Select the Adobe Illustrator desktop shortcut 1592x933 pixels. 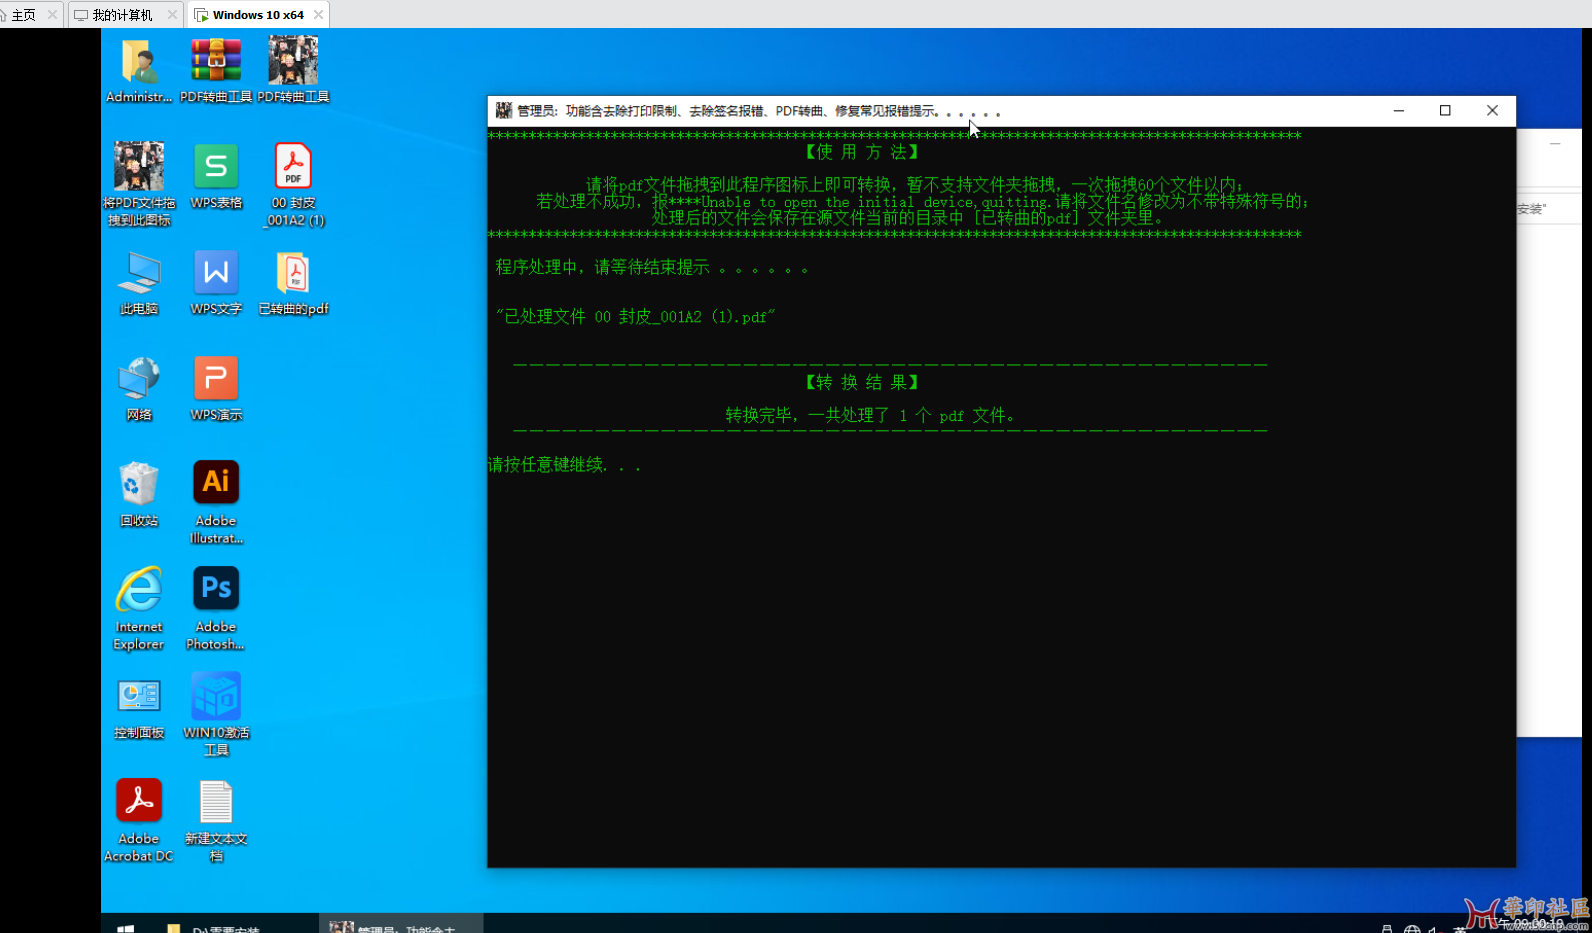[216, 484]
